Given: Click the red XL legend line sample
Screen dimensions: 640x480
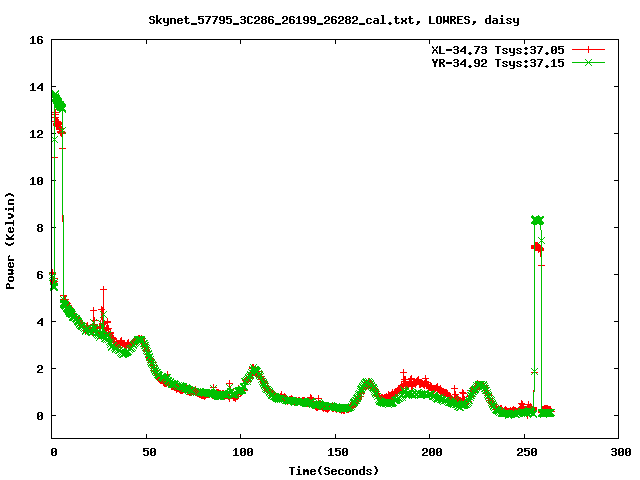Looking at the screenshot, I should (589, 49).
